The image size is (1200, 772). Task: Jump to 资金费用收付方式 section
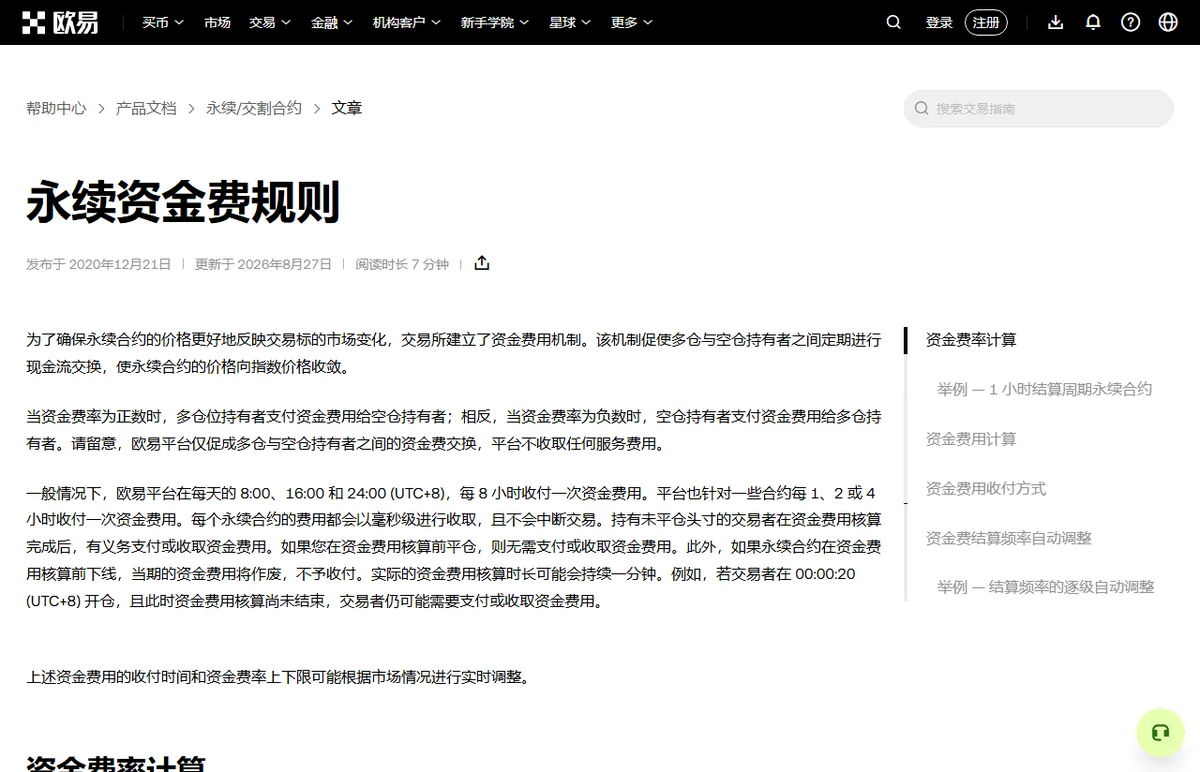point(986,488)
